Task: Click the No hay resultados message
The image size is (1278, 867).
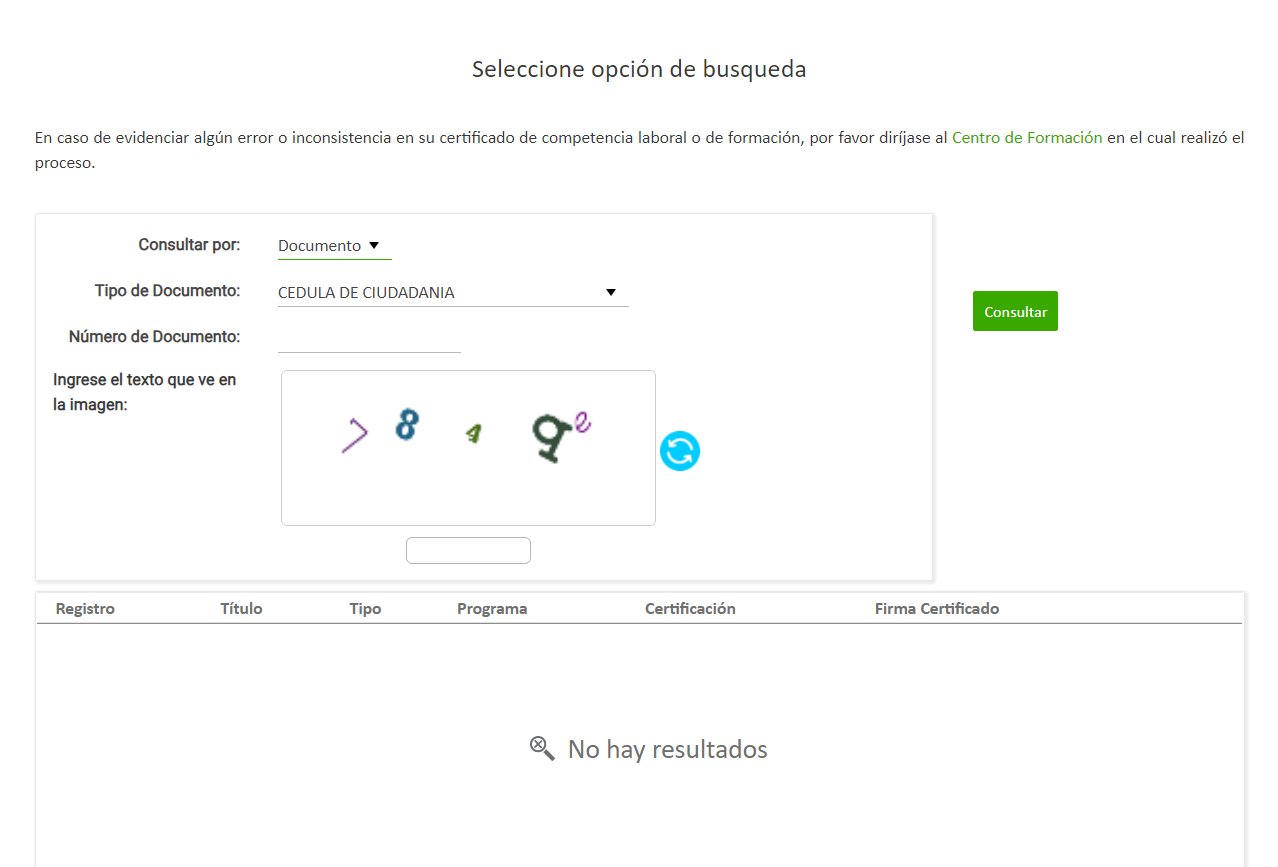Action: [667, 749]
